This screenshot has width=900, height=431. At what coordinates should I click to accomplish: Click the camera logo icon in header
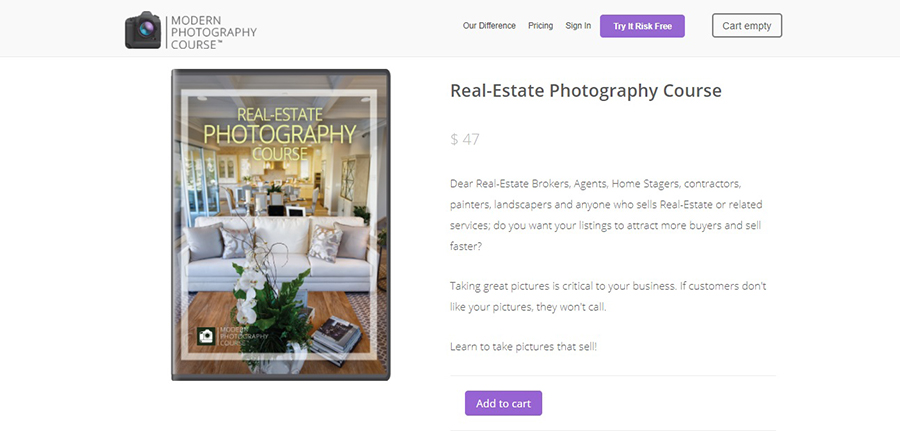[x=143, y=30]
